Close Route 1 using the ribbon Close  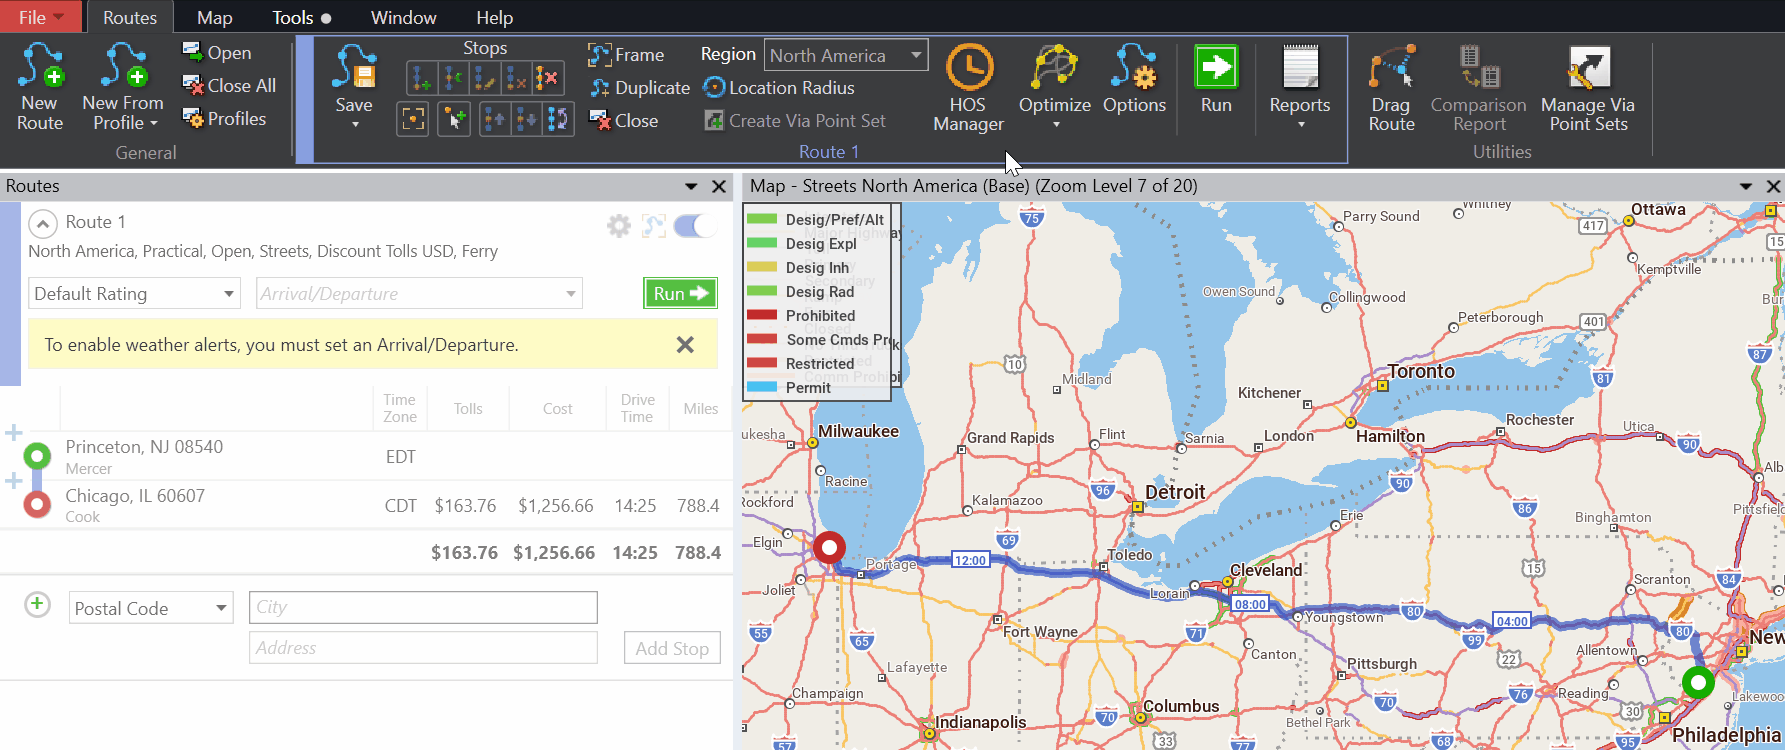click(x=624, y=121)
